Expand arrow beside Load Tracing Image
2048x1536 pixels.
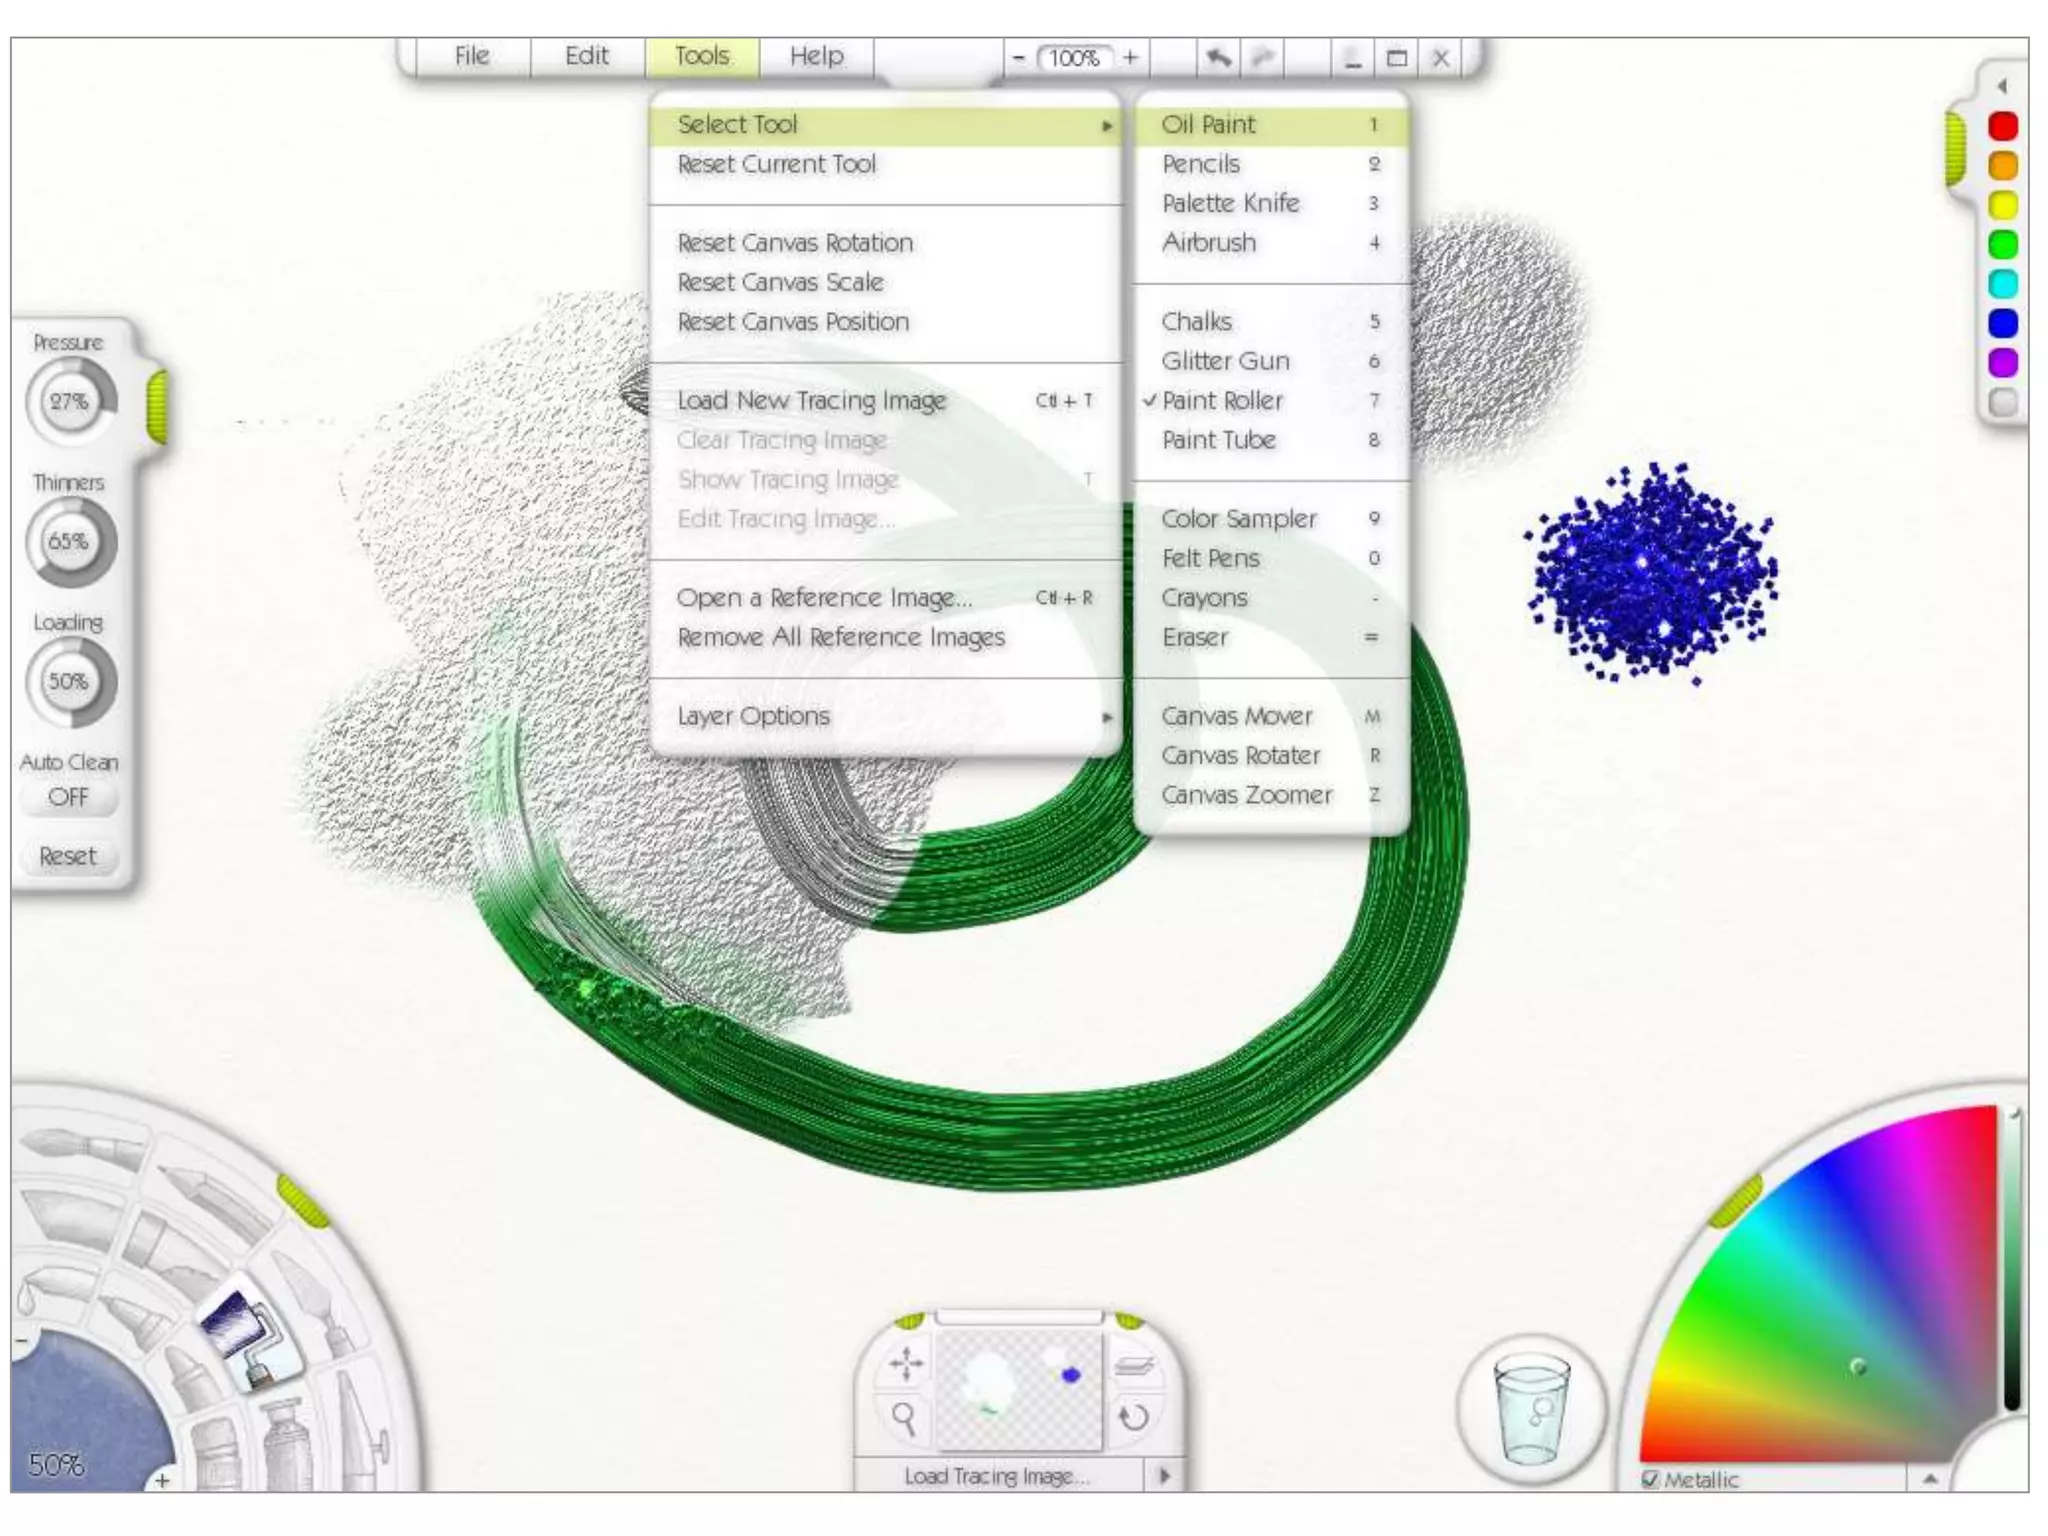click(1165, 1476)
